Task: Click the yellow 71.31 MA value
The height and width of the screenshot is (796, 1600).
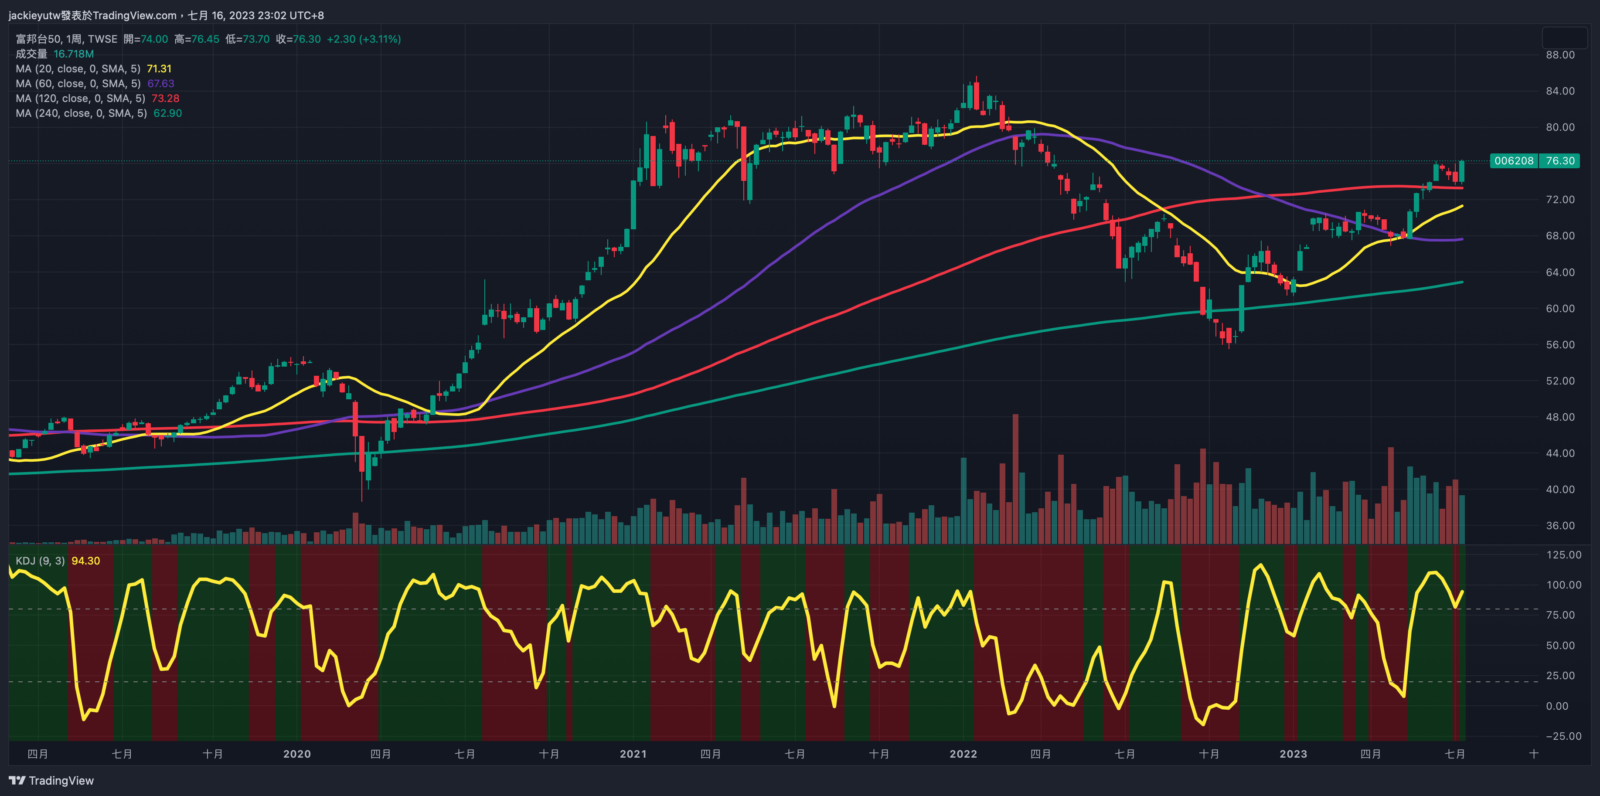Action: click(x=159, y=69)
